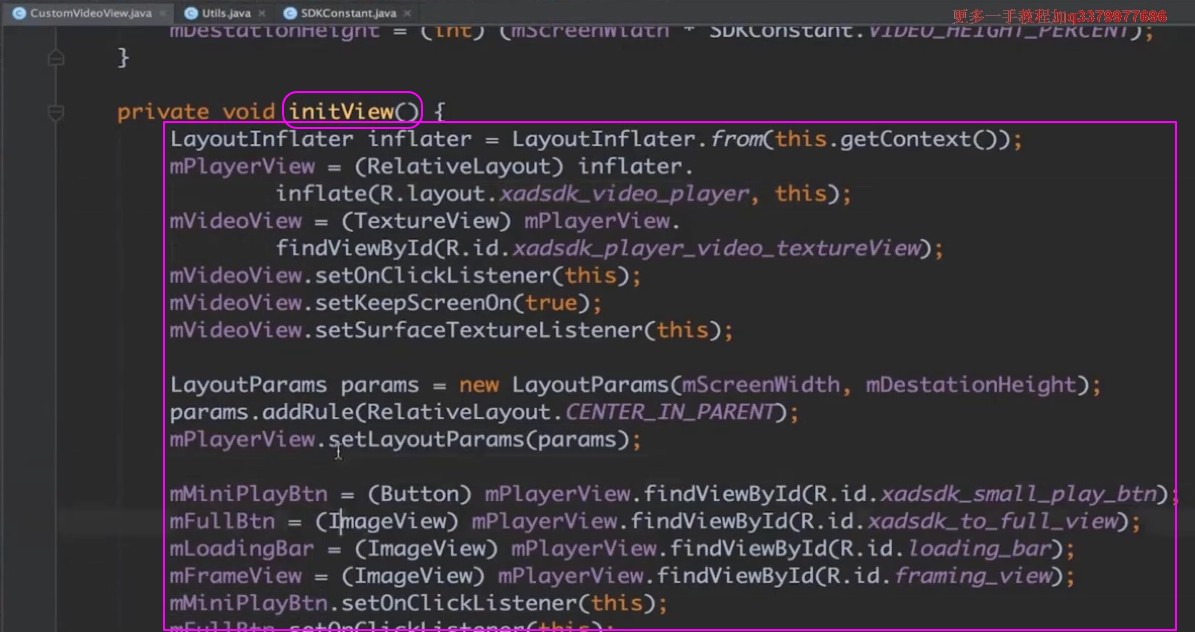Place cursor on CENTER_IN_PARENT constant
This screenshot has width=1195, height=632.
point(670,412)
